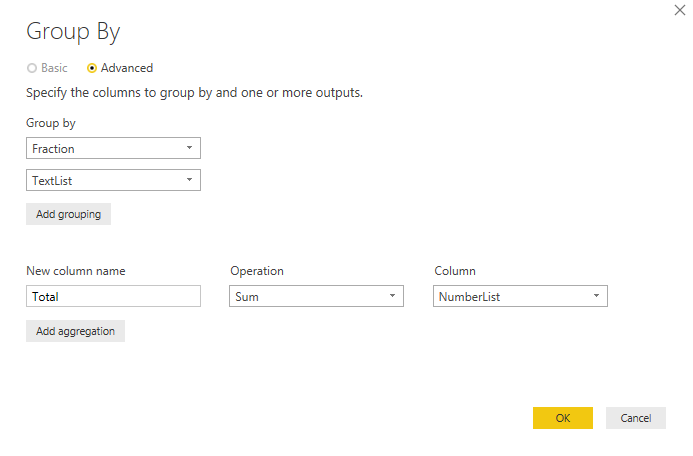This screenshot has width=693, height=456.
Task: Click the 'New column name' label
Action: [x=76, y=271]
